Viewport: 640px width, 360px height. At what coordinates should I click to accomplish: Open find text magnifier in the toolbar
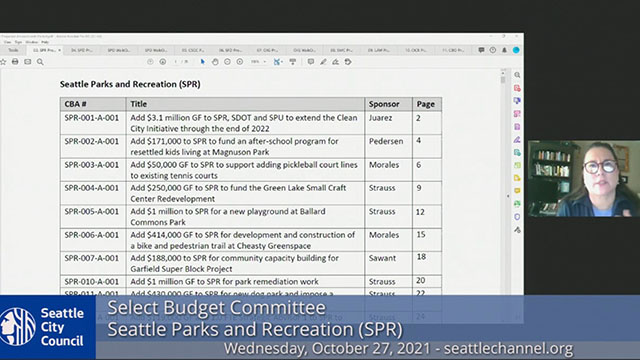(40, 62)
